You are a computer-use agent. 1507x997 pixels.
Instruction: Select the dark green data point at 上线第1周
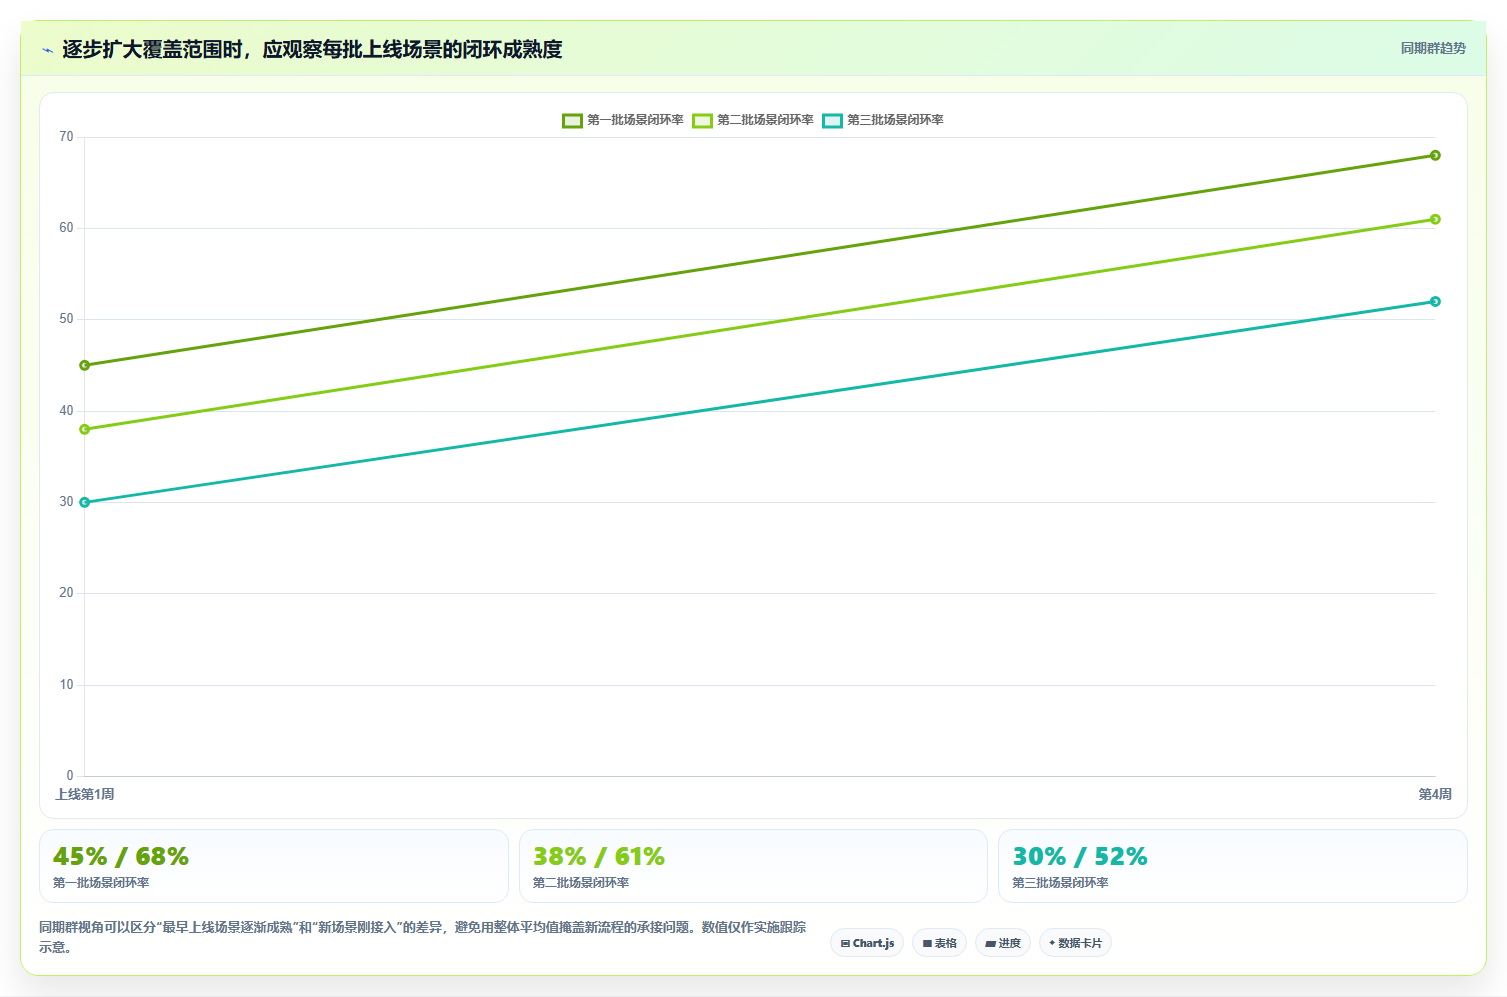click(85, 365)
